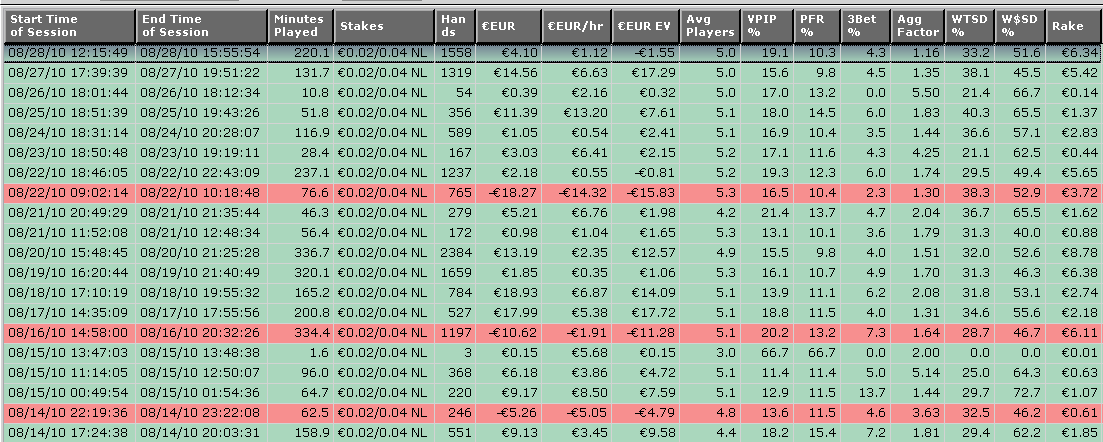The width and height of the screenshot is (1103, 442).
Task: Sort by Rake column header
Action: click(1072, 25)
